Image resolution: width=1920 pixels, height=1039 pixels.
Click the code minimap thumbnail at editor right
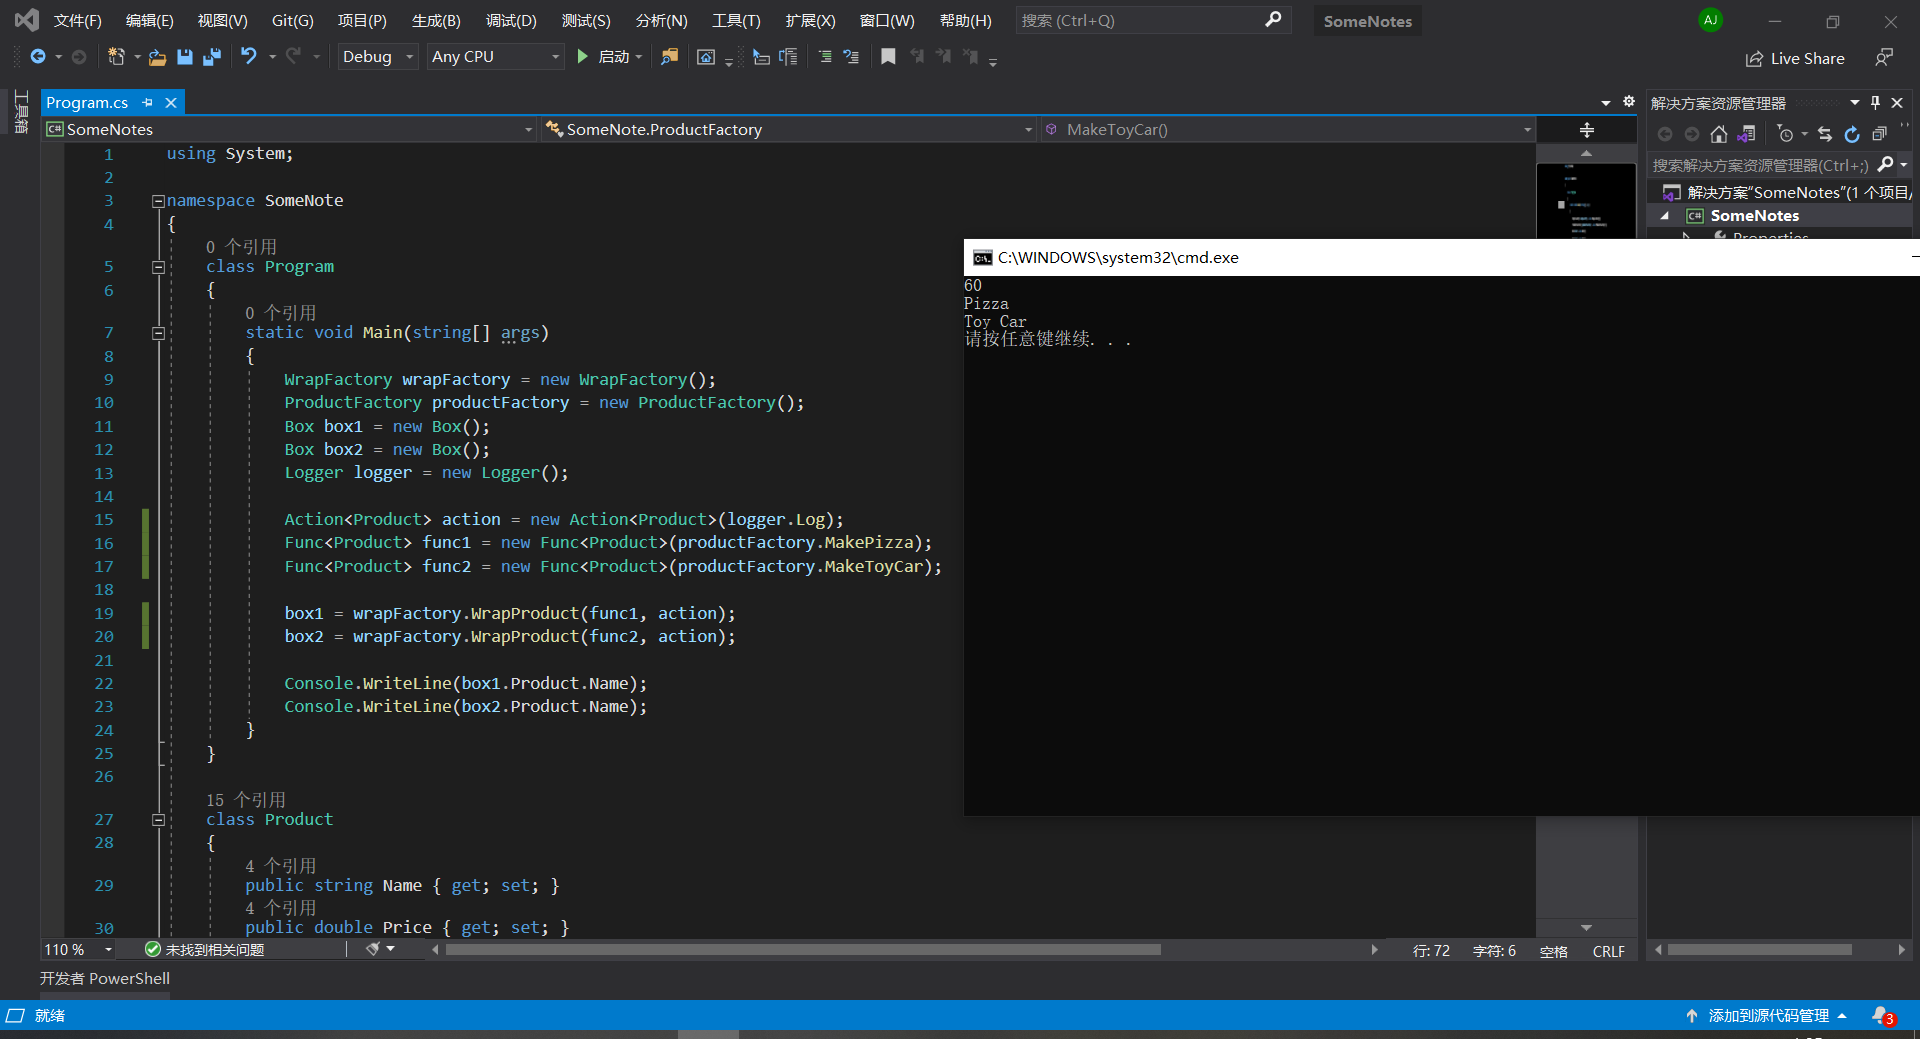1586,200
